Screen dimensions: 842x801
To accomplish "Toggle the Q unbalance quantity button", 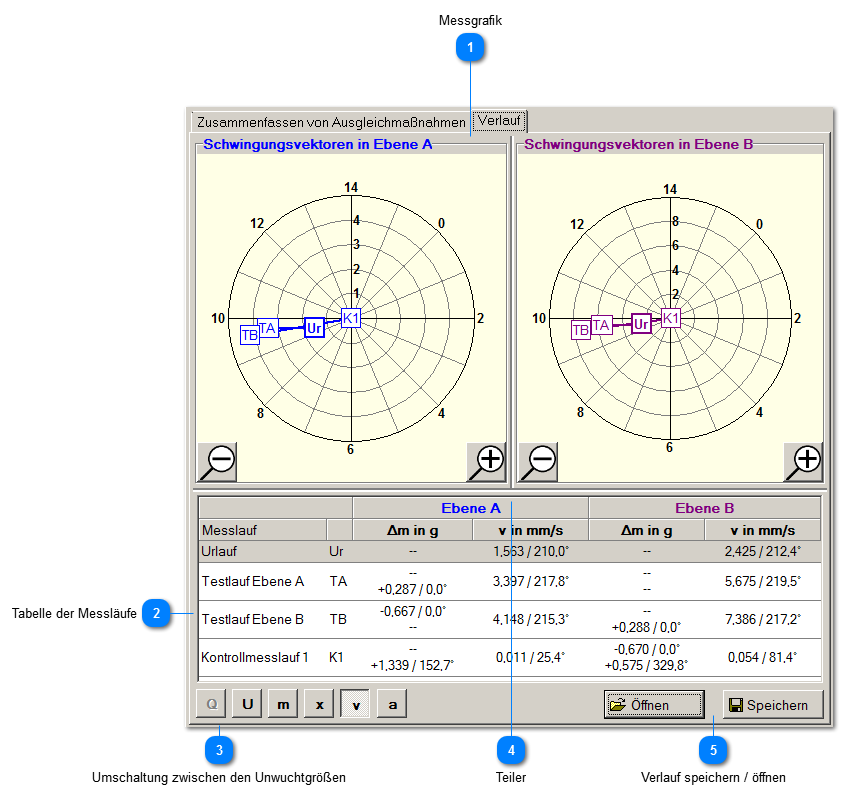I will point(211,705).
